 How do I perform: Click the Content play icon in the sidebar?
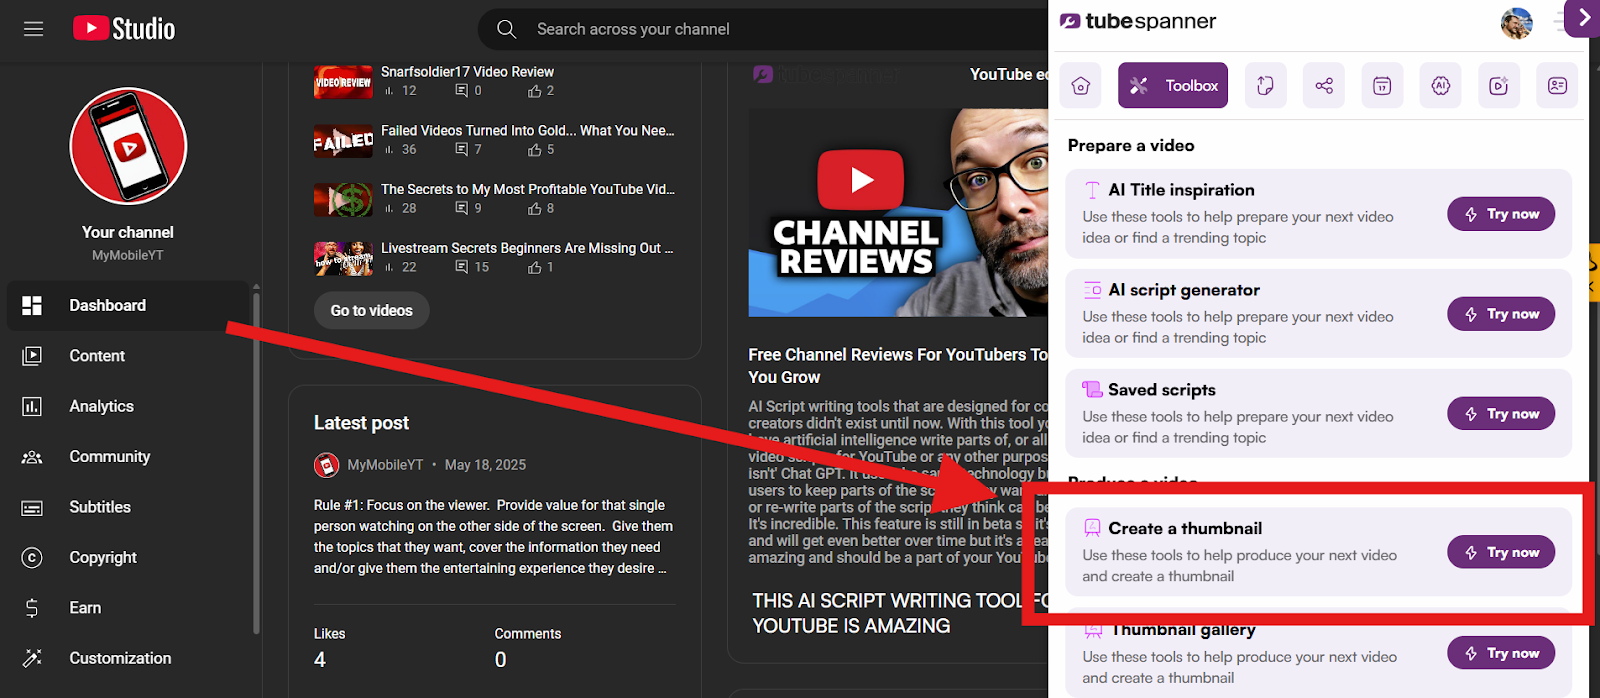pos(32,356)
